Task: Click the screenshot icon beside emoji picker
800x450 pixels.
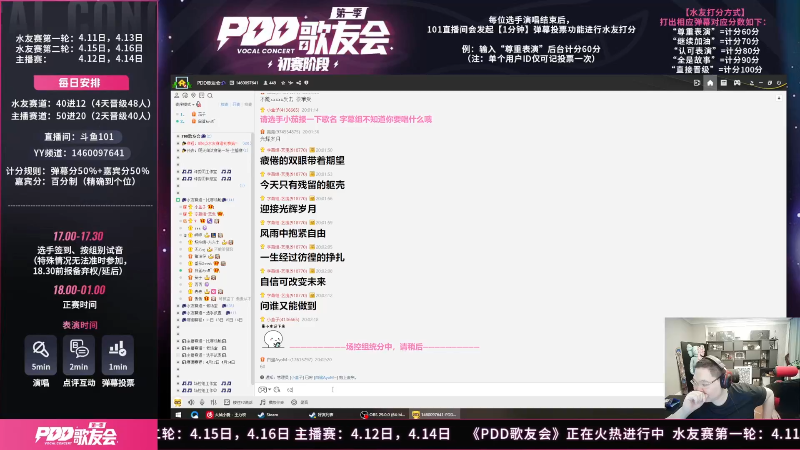Action: point(277,390)
